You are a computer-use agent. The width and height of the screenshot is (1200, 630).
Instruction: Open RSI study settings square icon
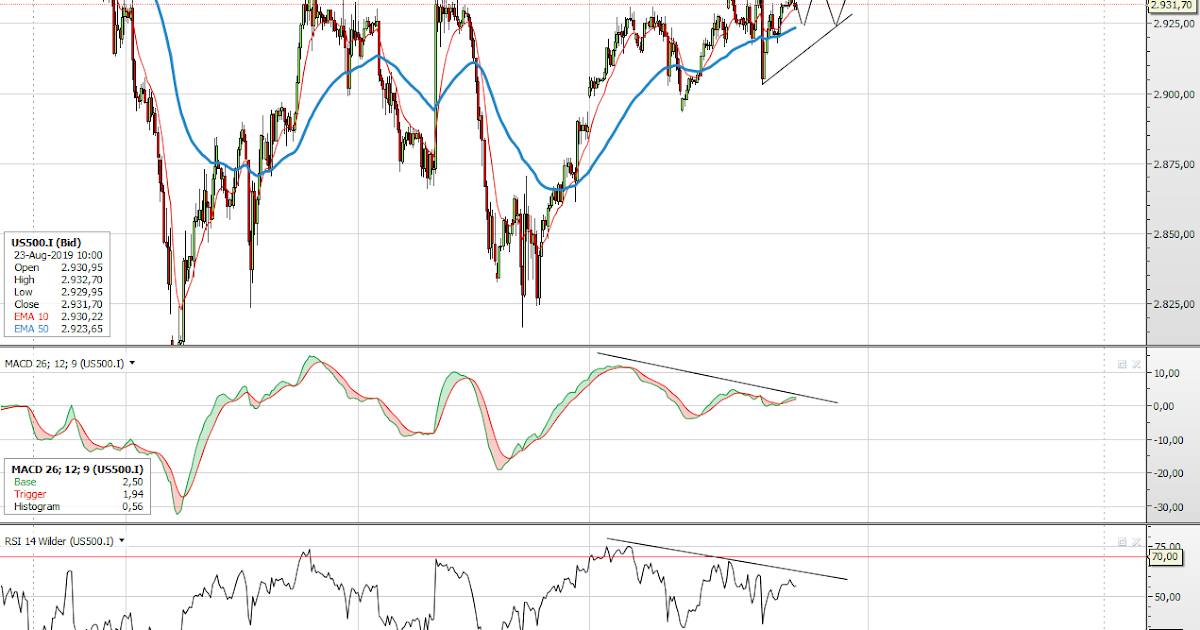click(x=1122, y=541)
